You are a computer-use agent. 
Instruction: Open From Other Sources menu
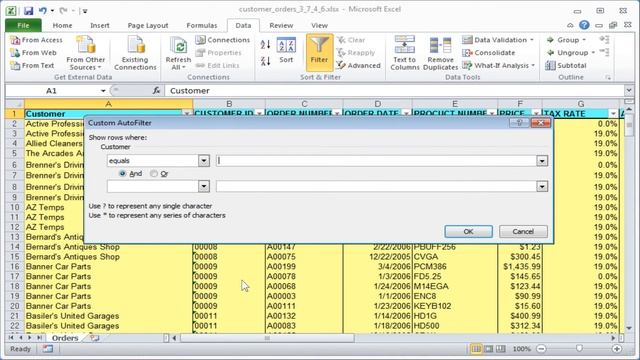(86, 53)
